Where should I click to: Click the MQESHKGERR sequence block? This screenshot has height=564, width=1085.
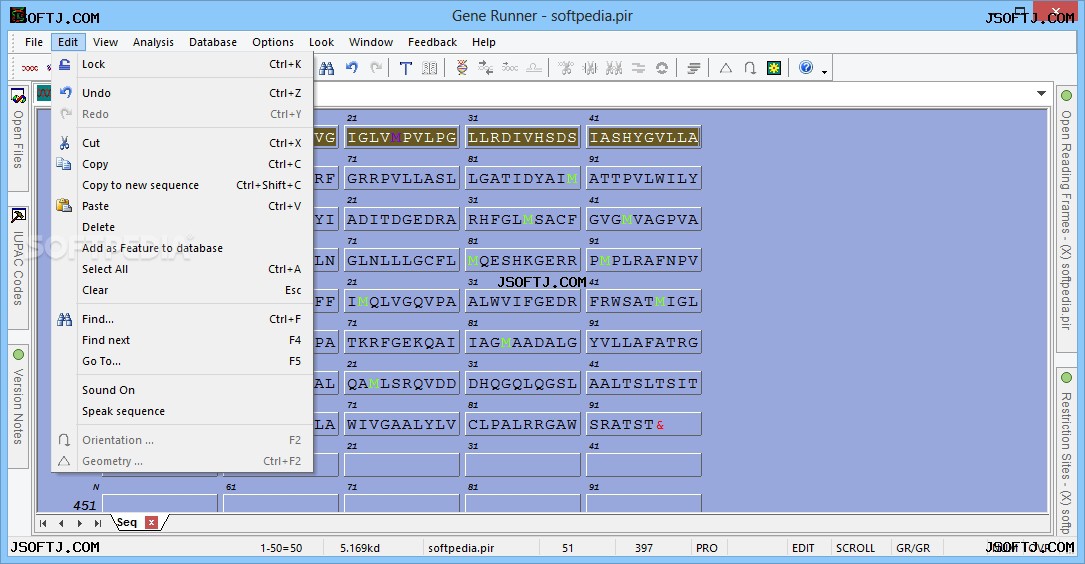pos(522,260)
